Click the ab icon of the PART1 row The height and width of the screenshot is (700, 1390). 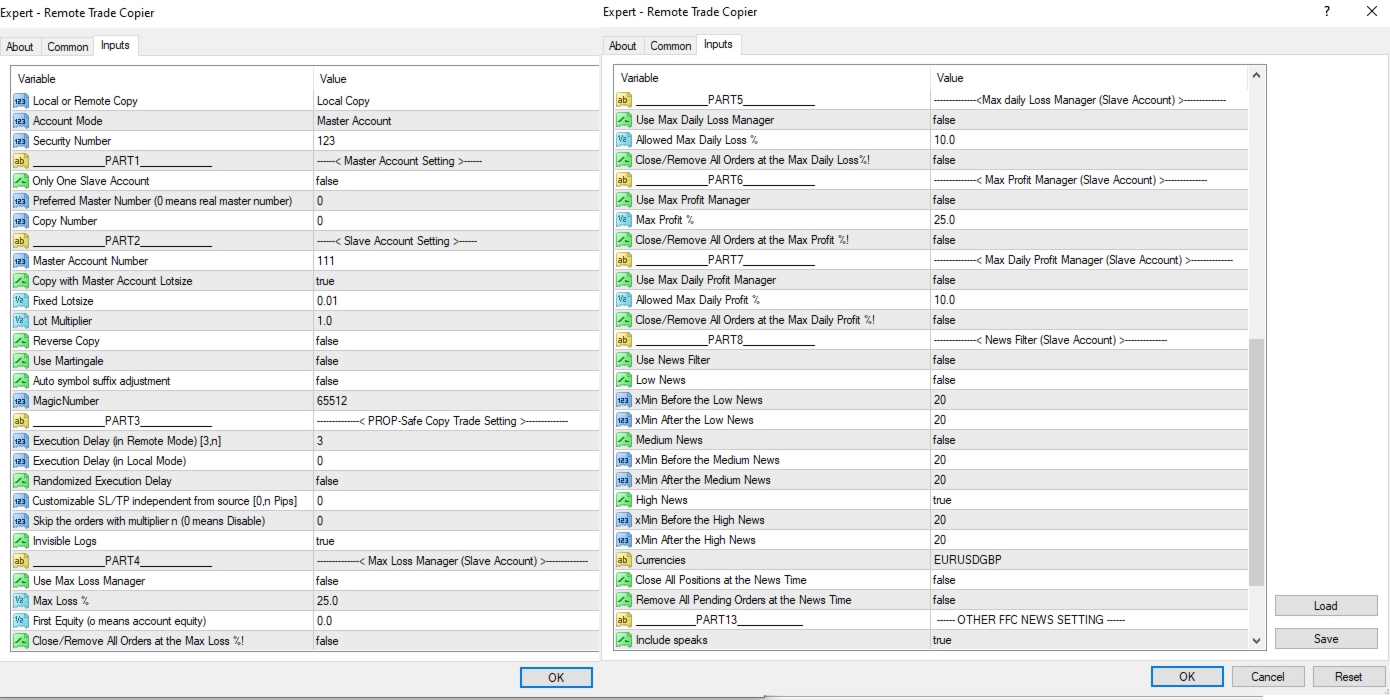point(21,161)
